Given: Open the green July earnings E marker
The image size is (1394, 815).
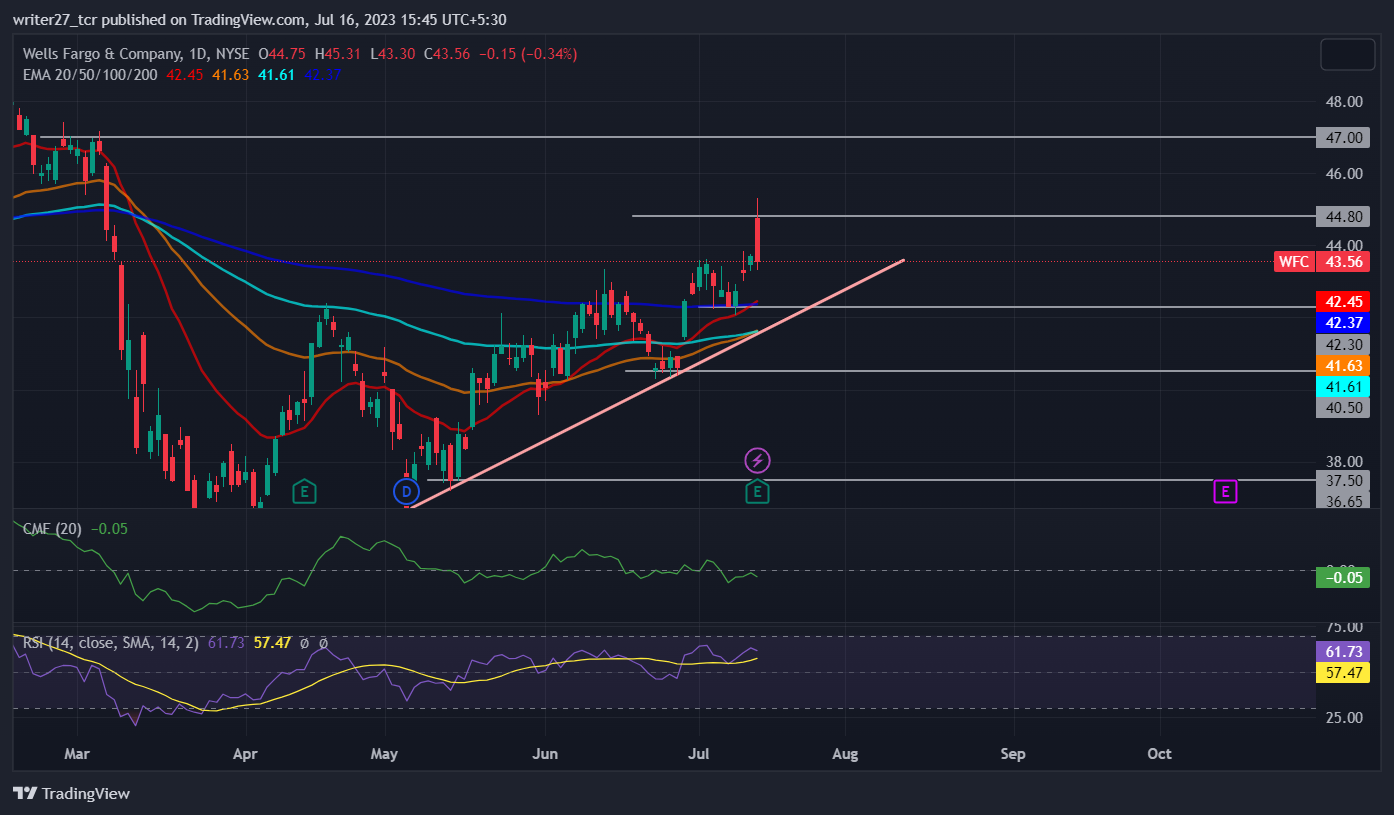Looking at the screenshot, I should [x=758, y=491].
